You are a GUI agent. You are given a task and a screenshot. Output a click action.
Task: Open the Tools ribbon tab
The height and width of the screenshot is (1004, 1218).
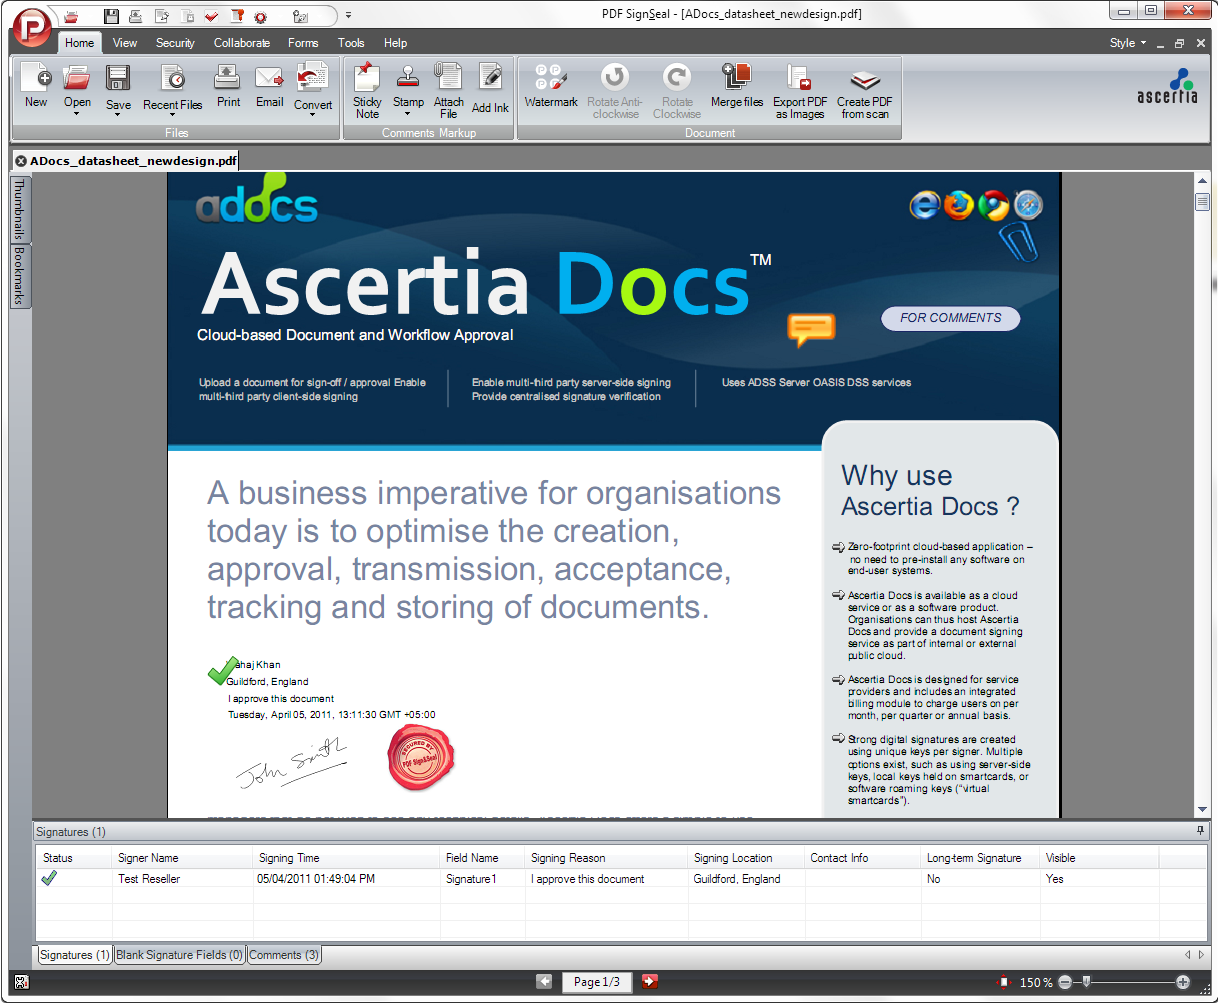pos(351,43)
